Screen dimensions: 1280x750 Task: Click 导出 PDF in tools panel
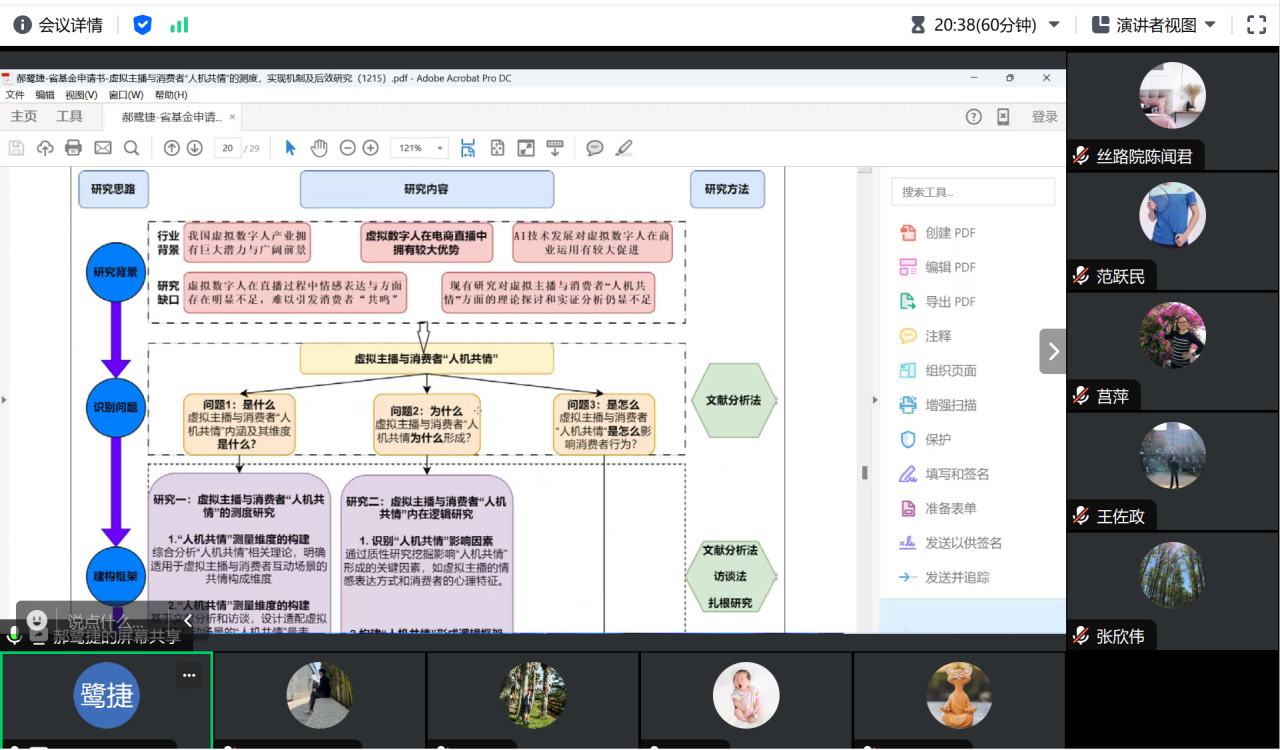[949, 302]
